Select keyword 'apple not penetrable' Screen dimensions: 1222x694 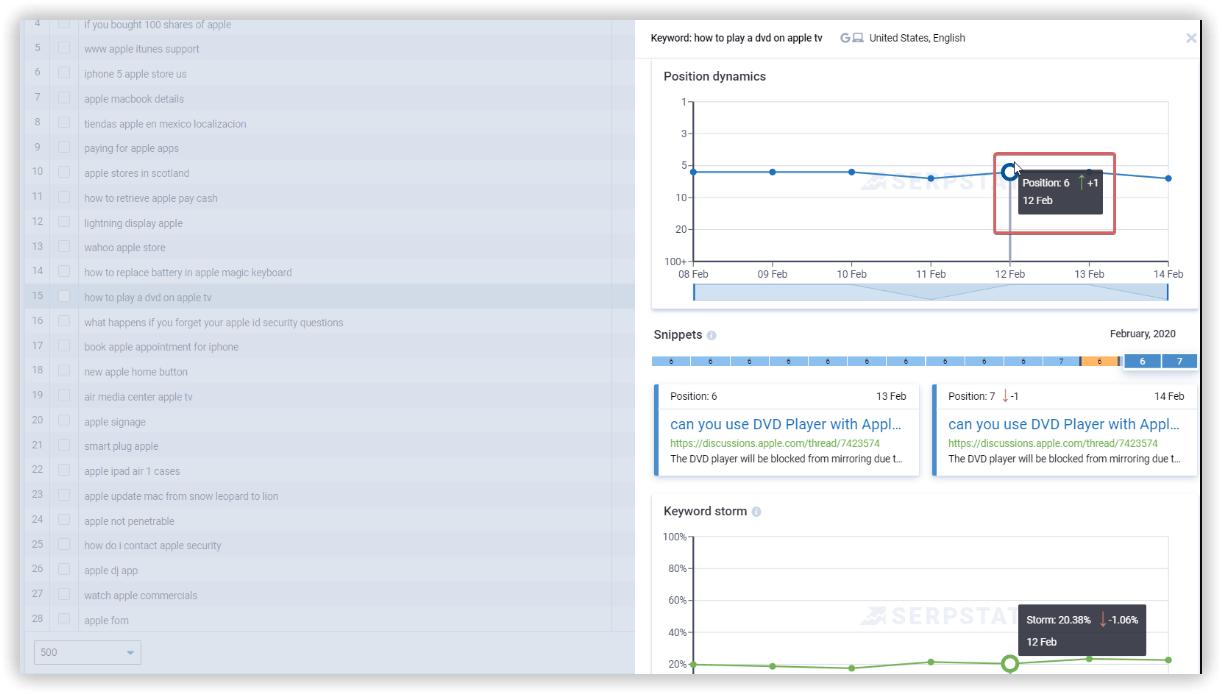coord(129,521)
